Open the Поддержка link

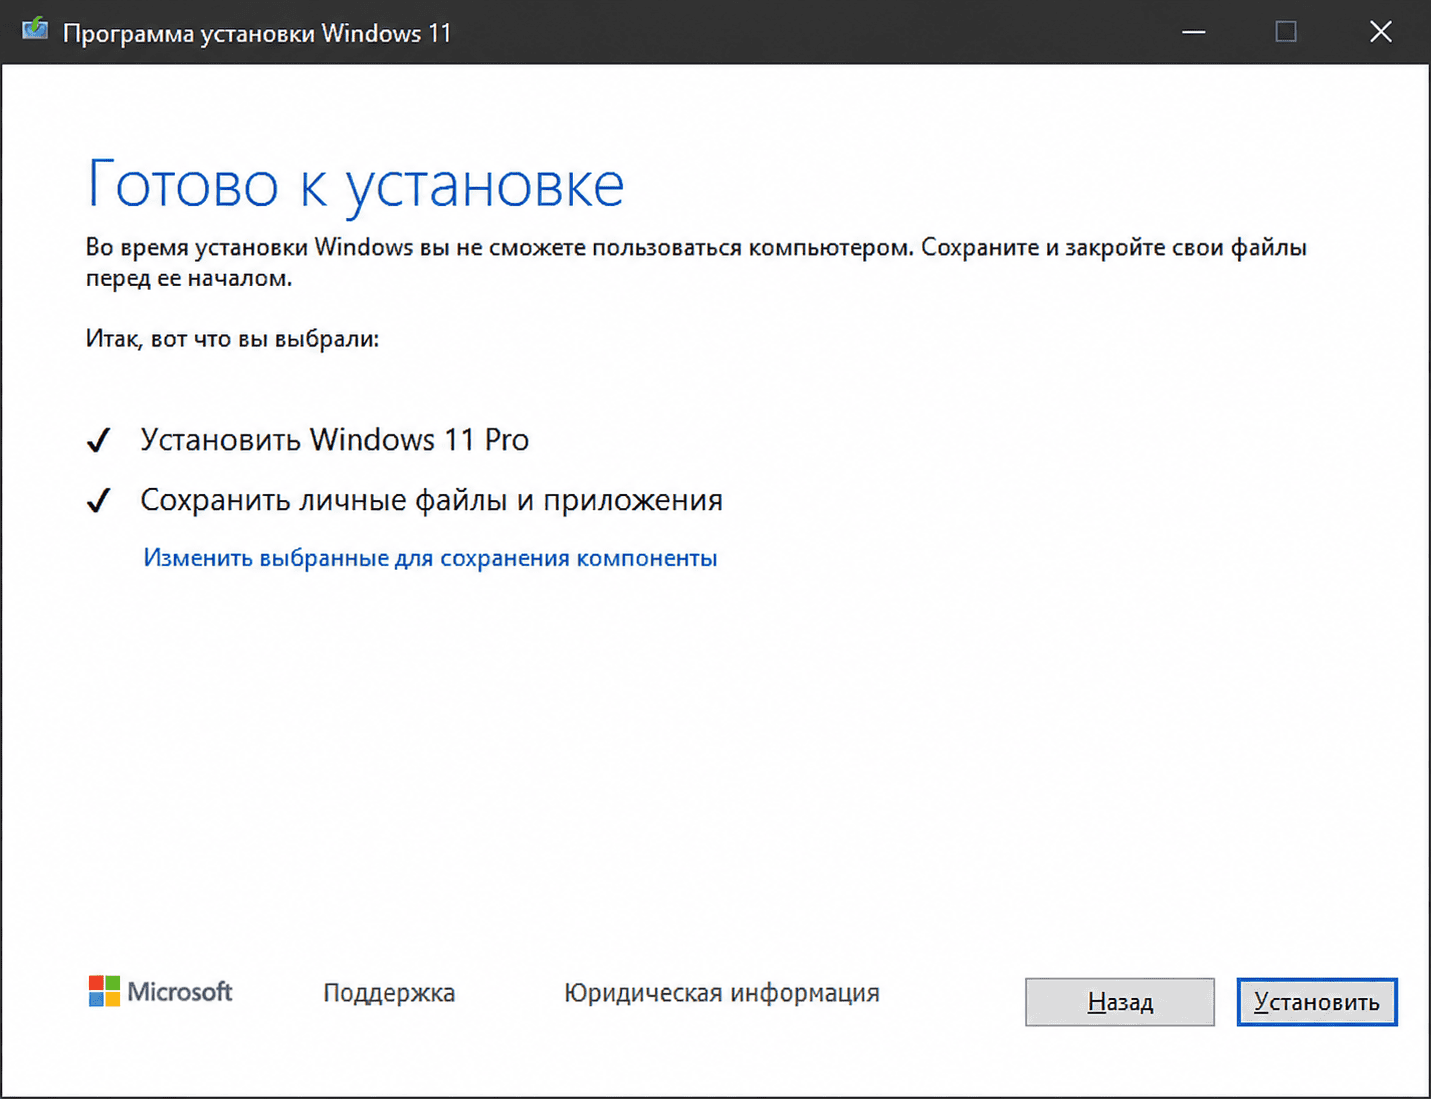389,993
